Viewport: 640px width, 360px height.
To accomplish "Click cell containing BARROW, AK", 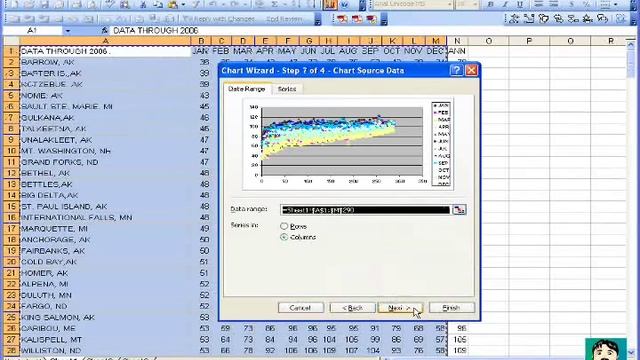I will pyautogui.click(x=105, y=62).
